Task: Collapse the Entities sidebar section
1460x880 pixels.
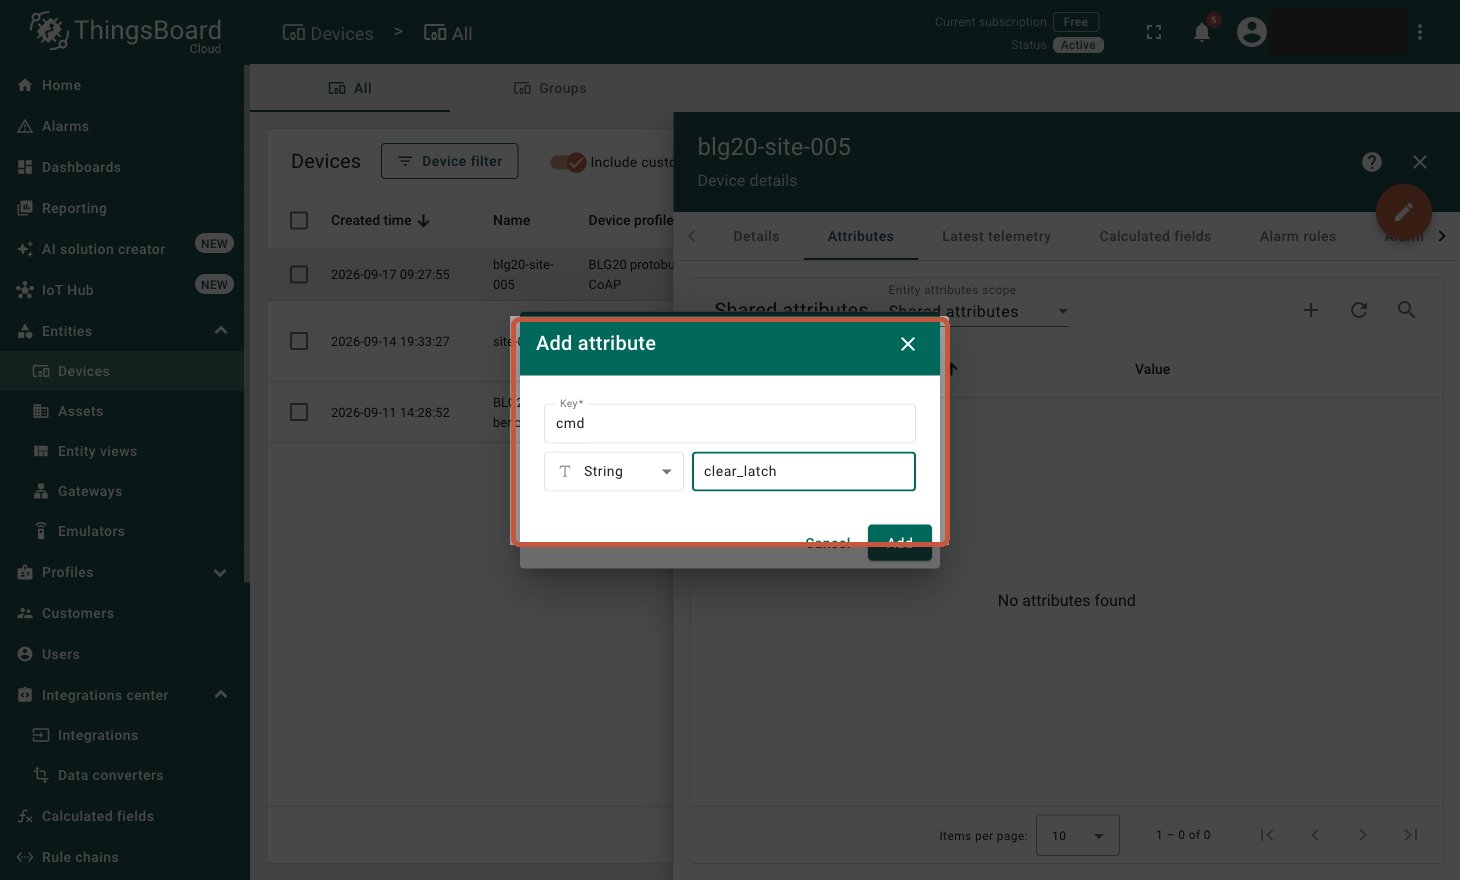Action: click(221, 331)
